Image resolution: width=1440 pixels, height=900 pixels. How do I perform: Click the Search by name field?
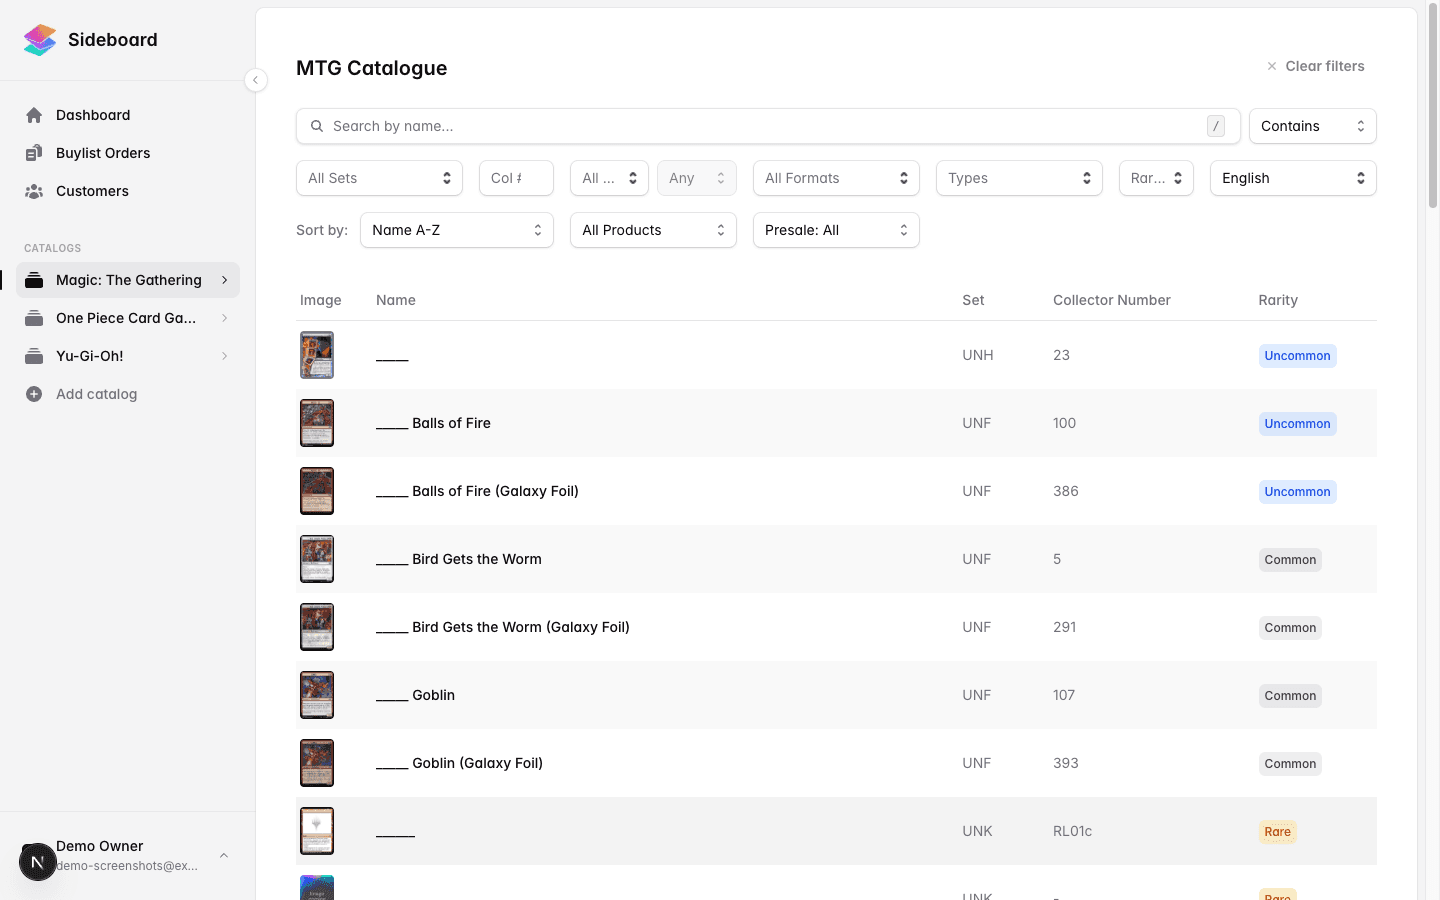click(x=768, y=126)
